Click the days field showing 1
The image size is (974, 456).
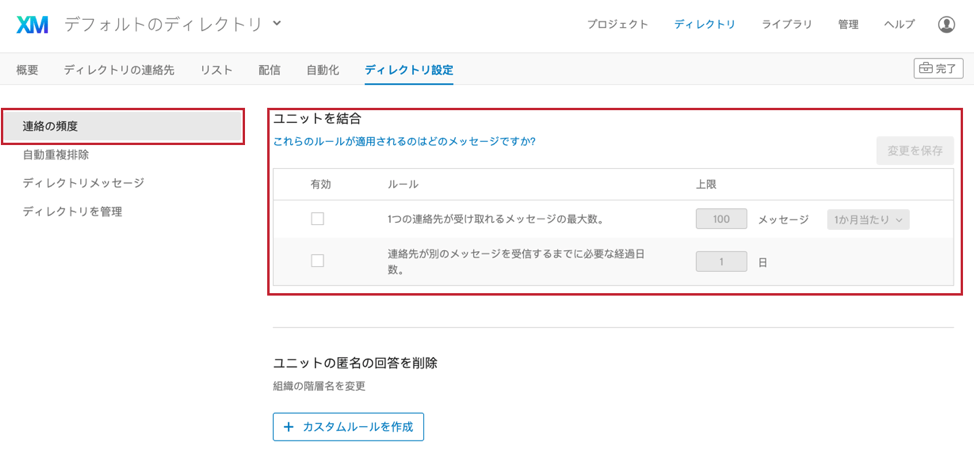tap(721, 262)
